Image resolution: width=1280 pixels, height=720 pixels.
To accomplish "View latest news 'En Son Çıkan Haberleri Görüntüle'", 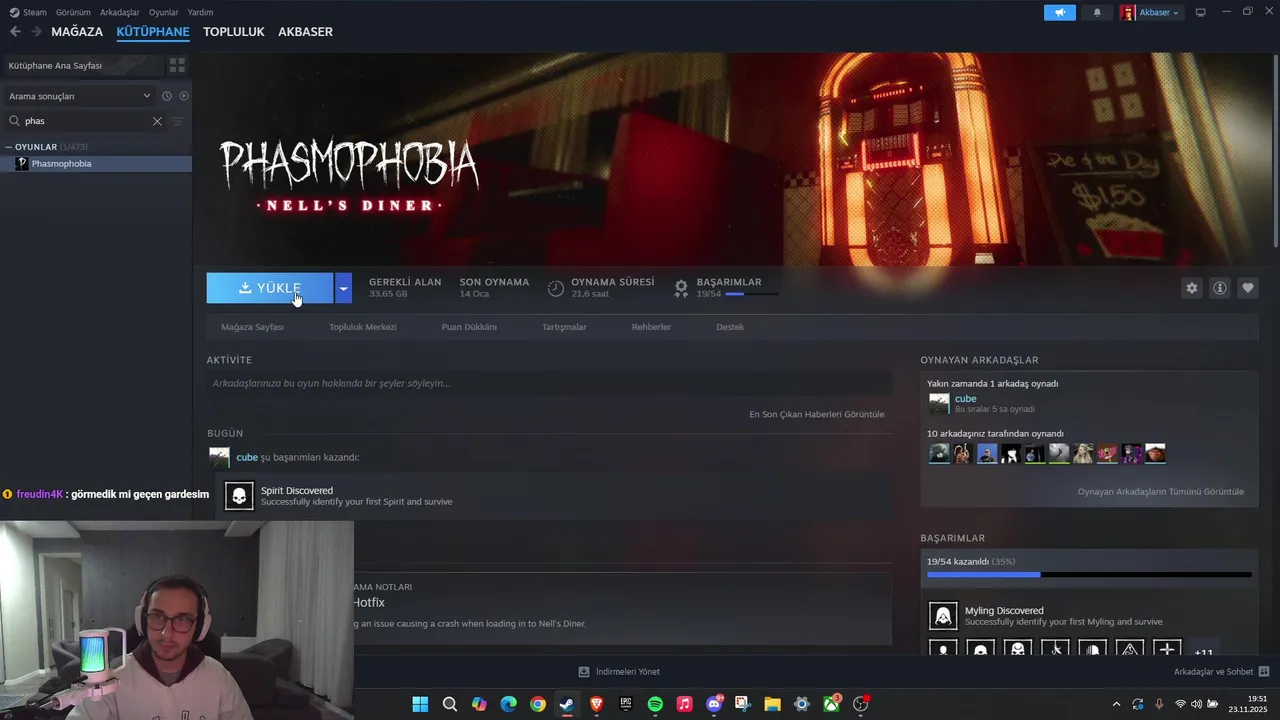I will coord(816,414).
